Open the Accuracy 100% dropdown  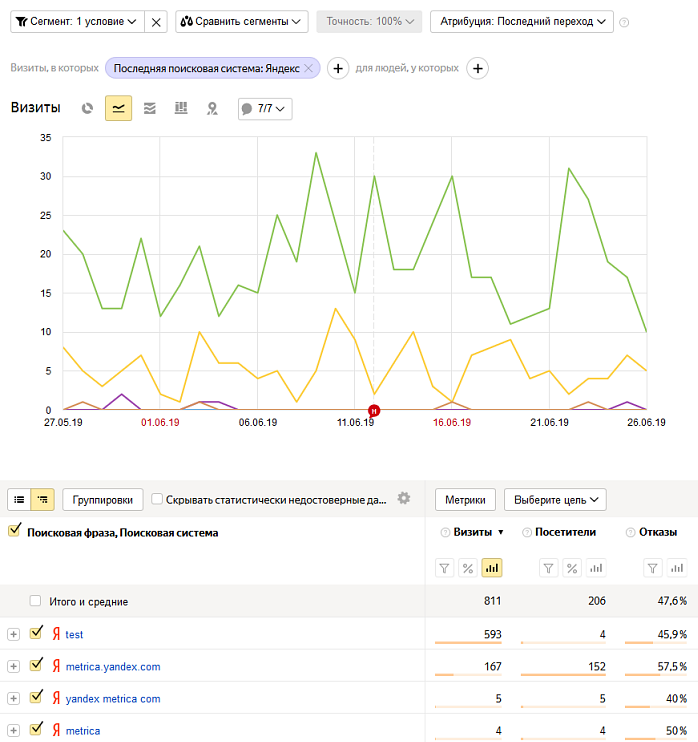369,22
